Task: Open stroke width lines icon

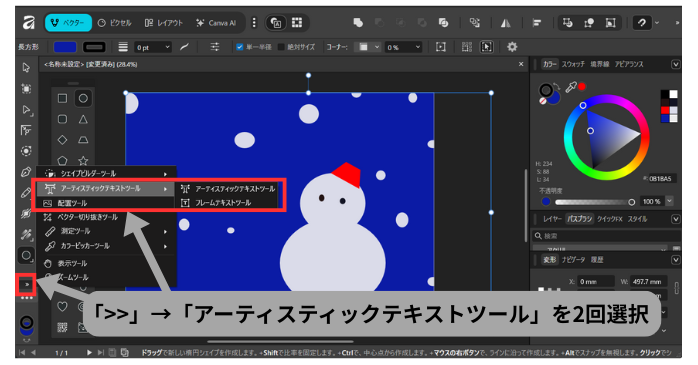Action: pyautogui.click(x=123, y=47)
